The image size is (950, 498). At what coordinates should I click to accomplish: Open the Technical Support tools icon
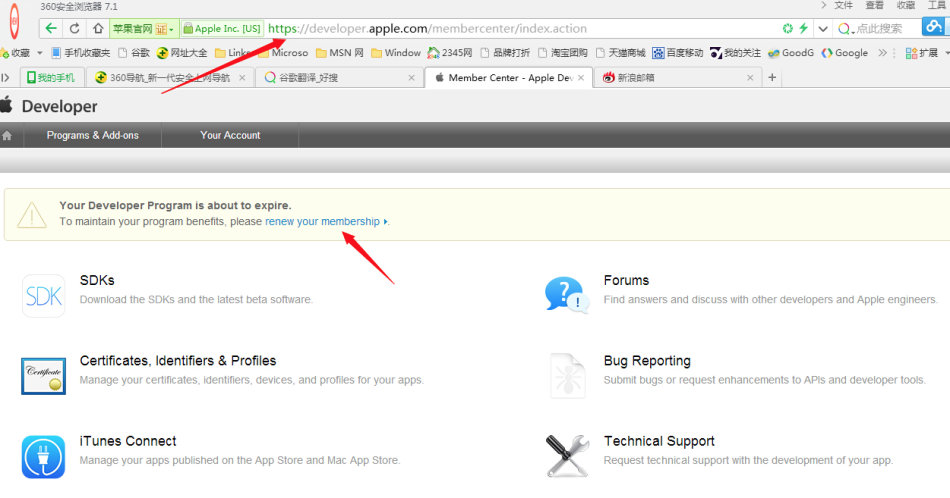pos(567,456)
